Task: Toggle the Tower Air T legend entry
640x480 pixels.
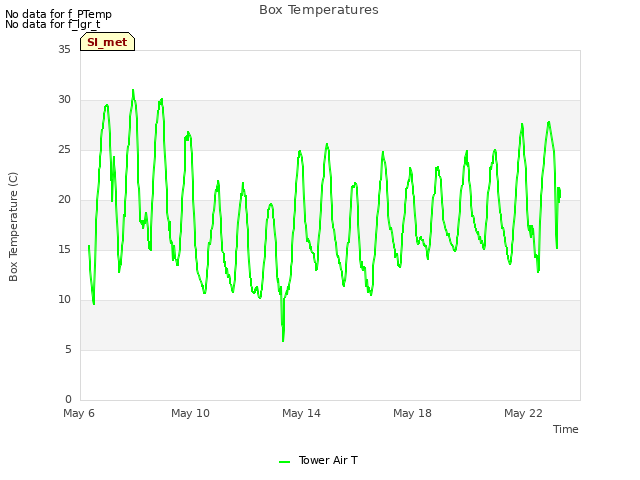Action: 318,460
